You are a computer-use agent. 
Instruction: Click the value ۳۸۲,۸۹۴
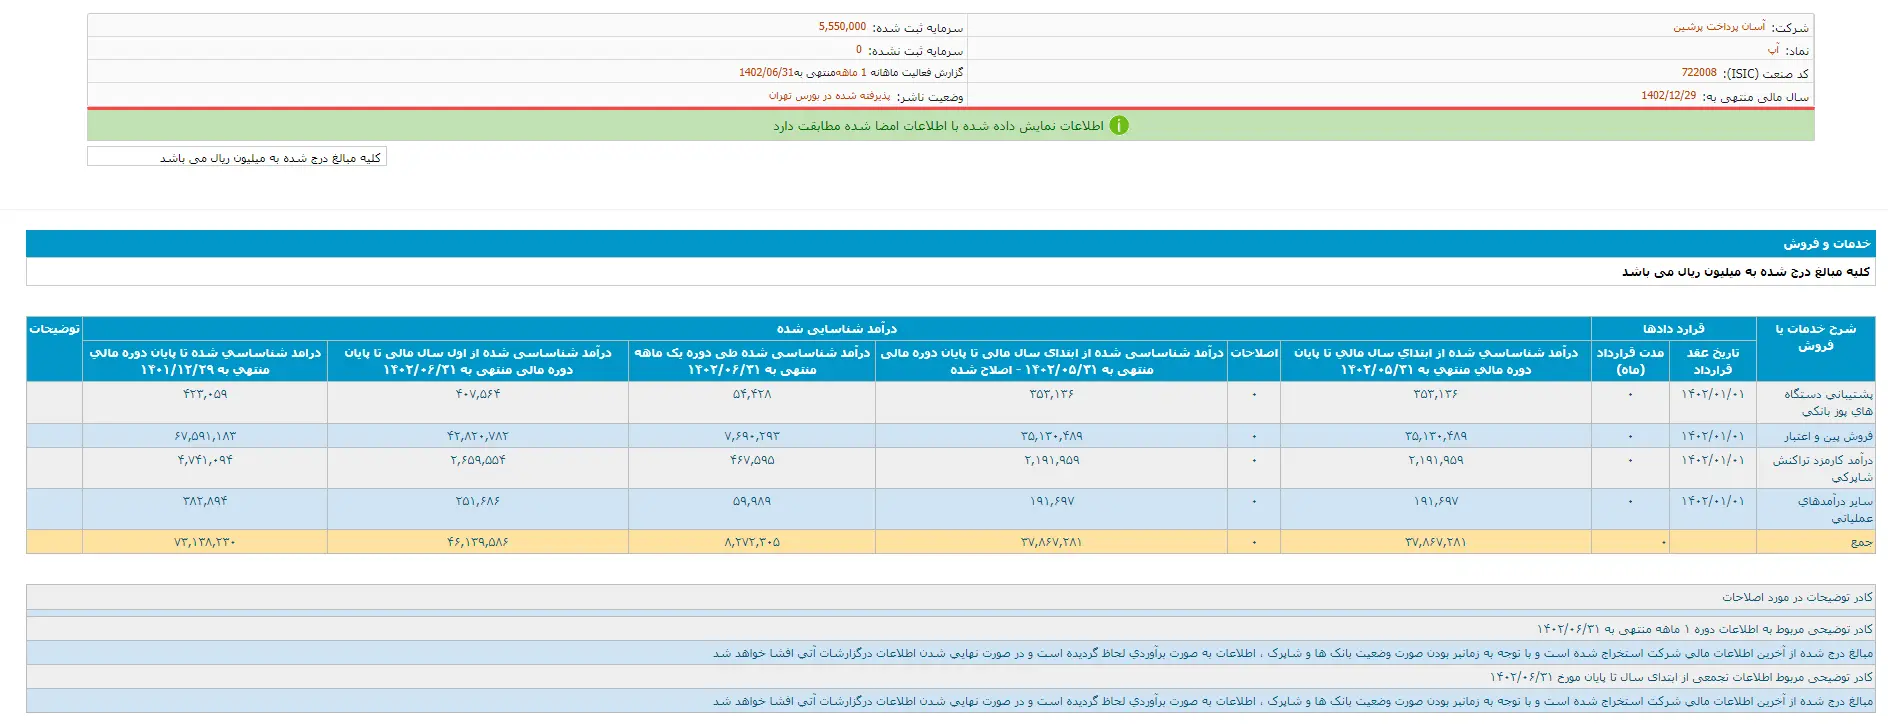pos(205,501)
